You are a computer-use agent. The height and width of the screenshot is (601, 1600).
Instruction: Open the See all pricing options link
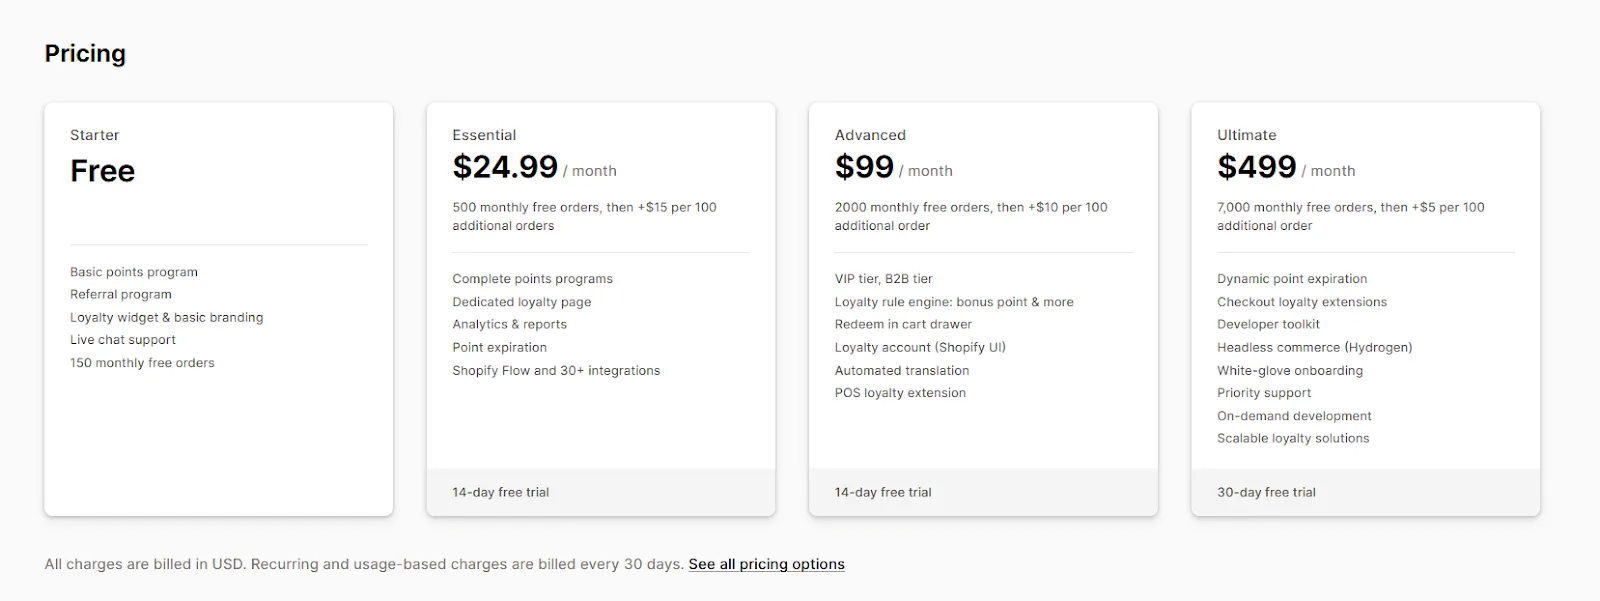tap(766, 563)
